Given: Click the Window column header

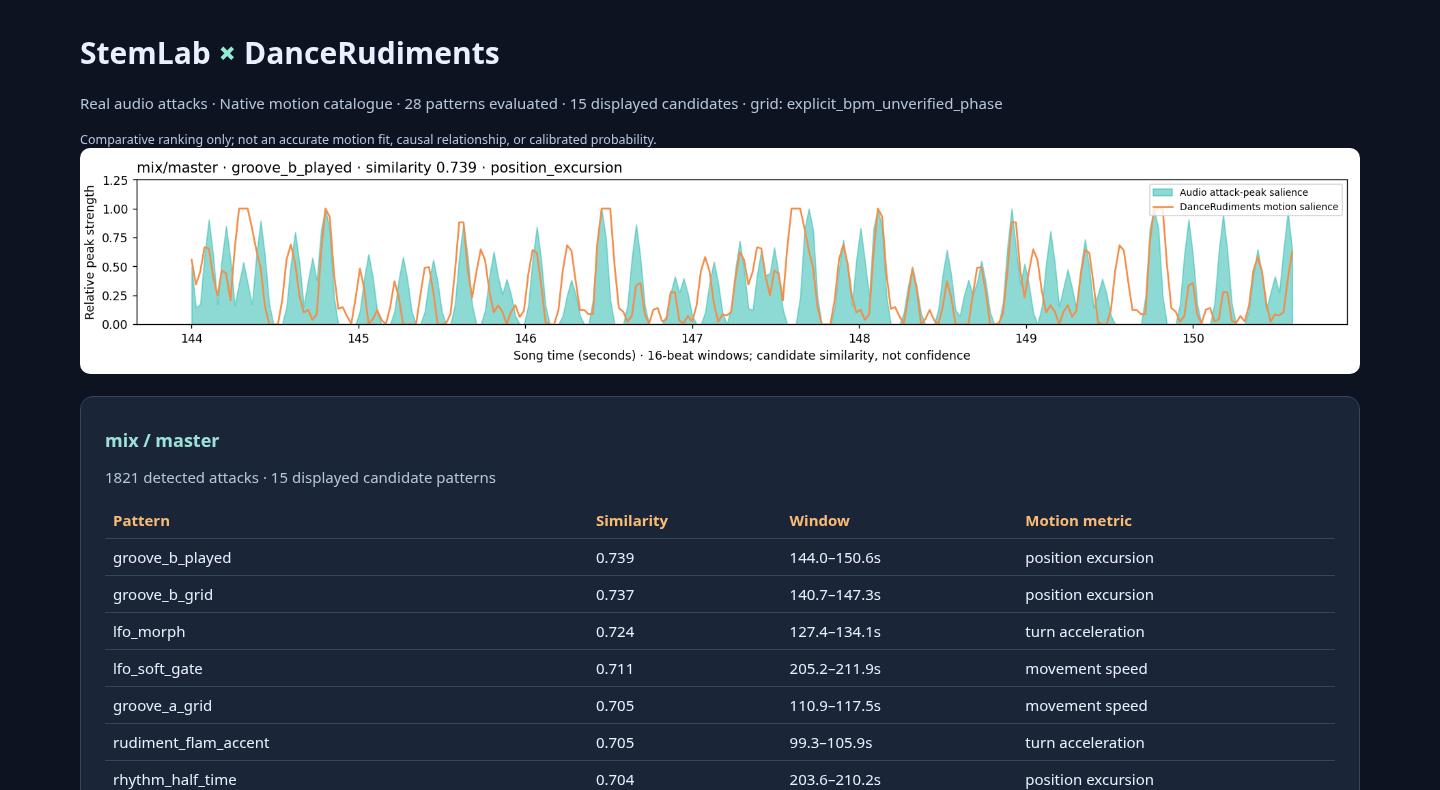Looking at the screenshot, I should click(x=819, y=521).
